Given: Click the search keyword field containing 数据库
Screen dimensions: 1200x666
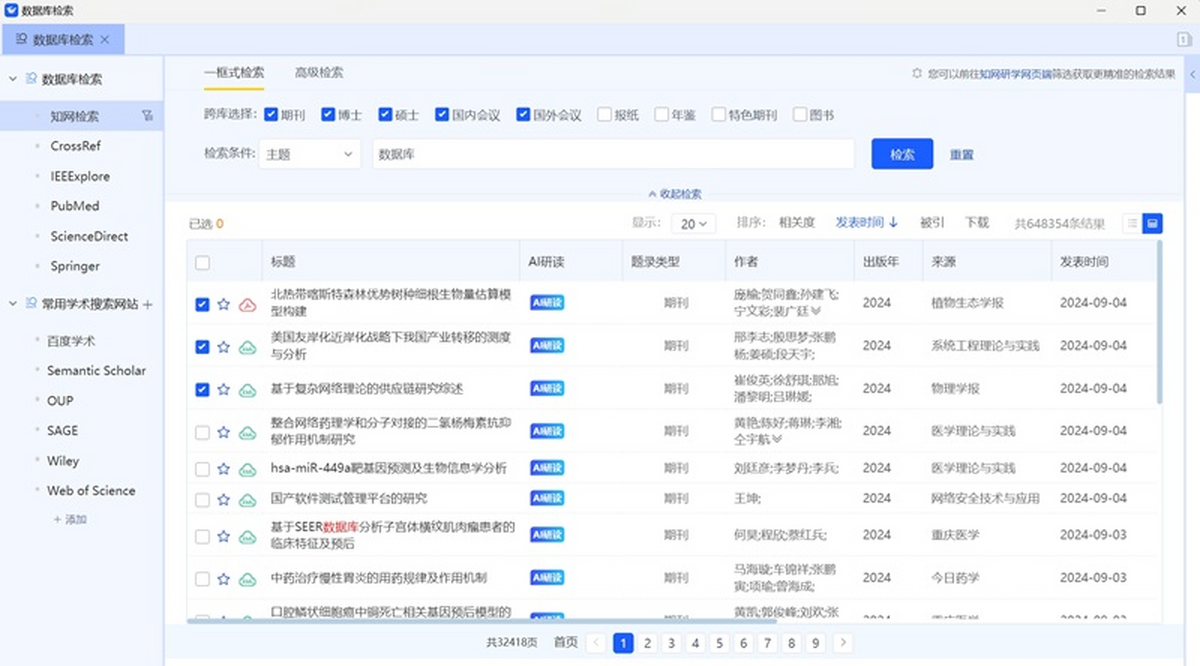Looking at the screenshot, I should click(613, 154).
